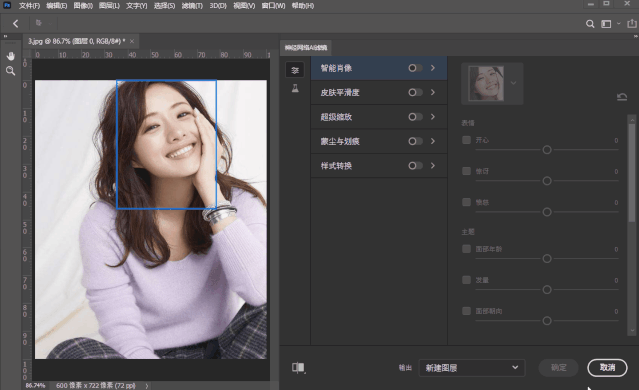Screen dimensions: 639x390
Task: Turn on the 皮肤平滑度 toggle
Action: 415,93
